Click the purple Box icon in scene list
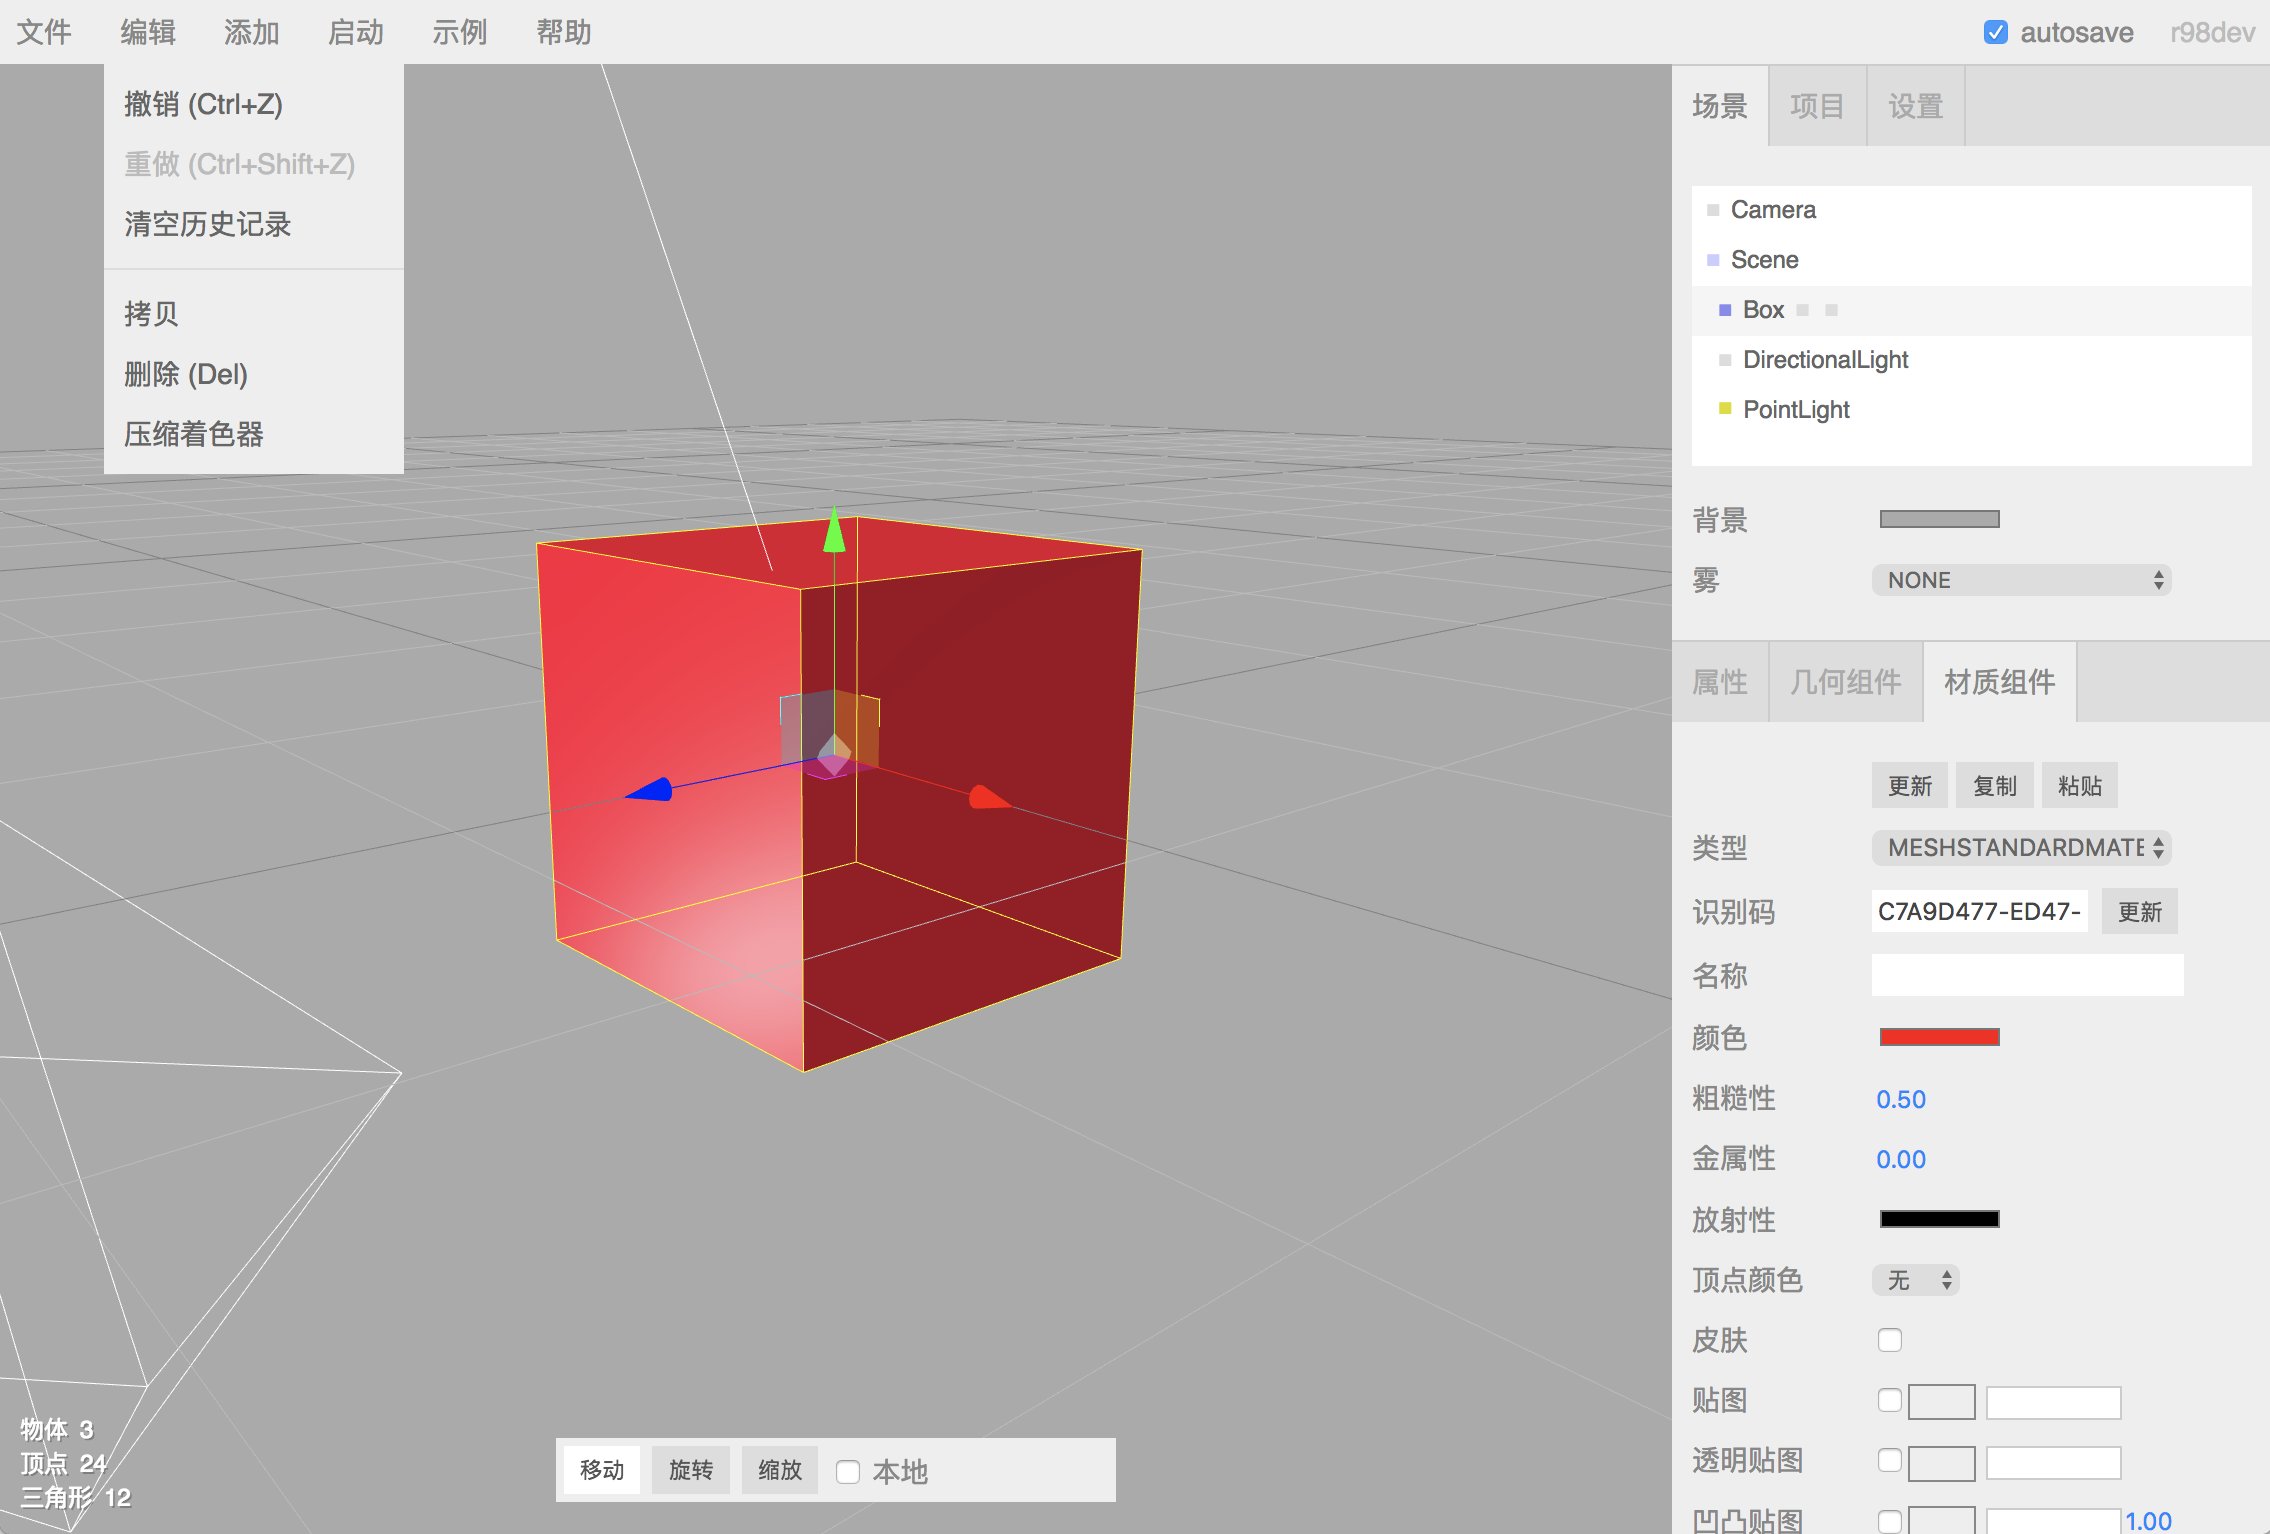Image resolution: width=2270 pixels, height=1534 pixels. click(1724, 310)
